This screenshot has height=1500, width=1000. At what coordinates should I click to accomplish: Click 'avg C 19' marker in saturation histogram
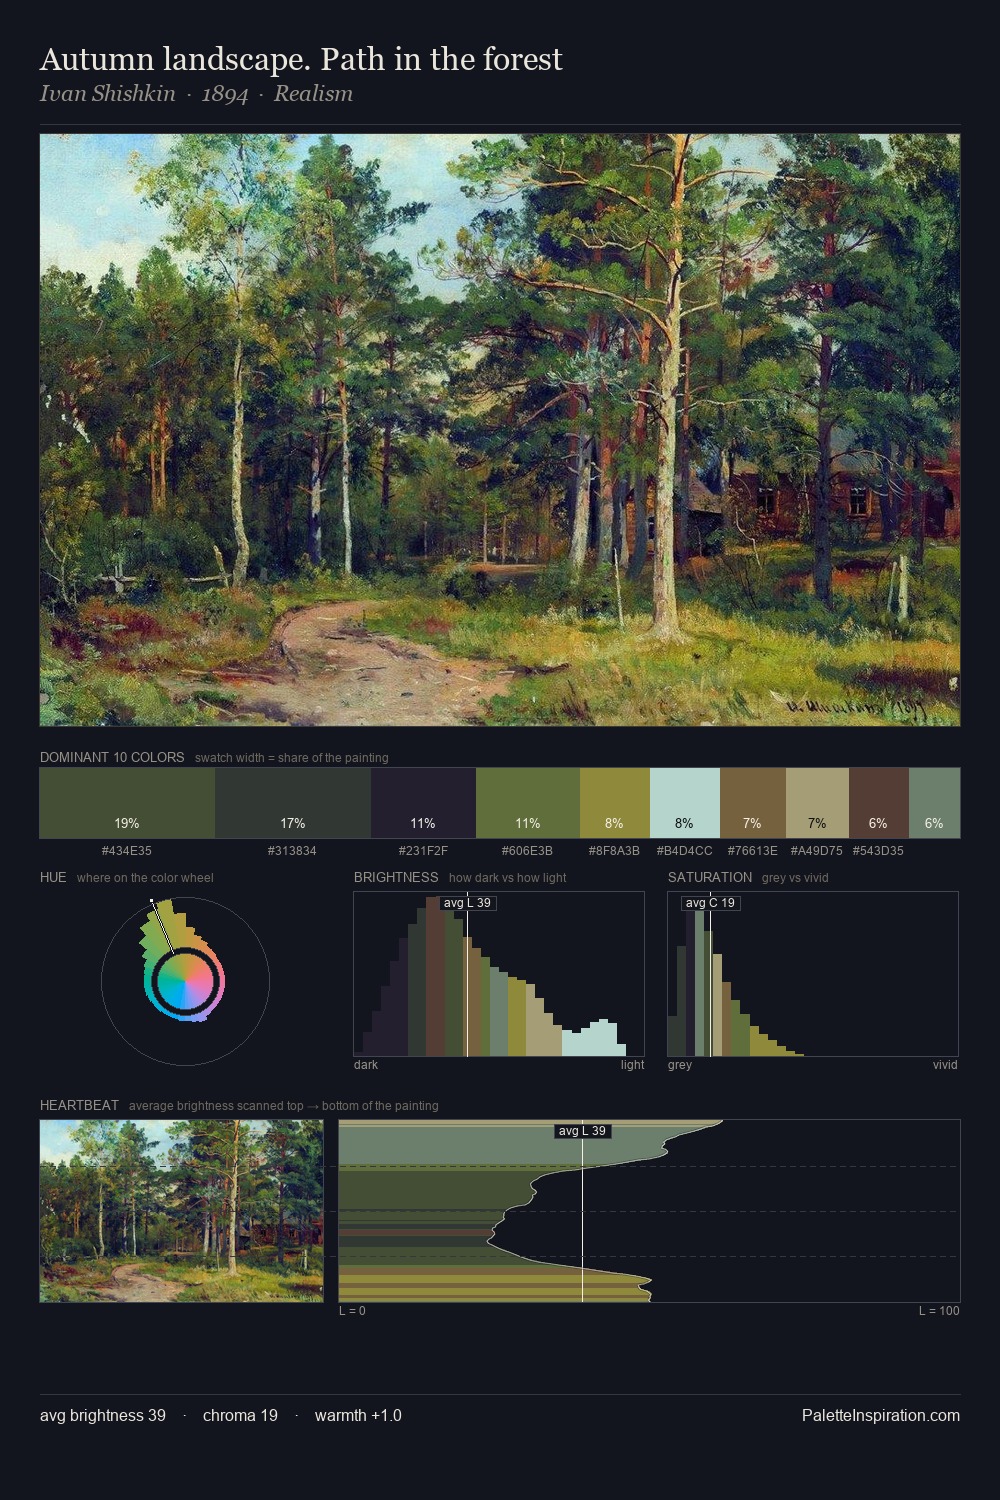point(711,903)
